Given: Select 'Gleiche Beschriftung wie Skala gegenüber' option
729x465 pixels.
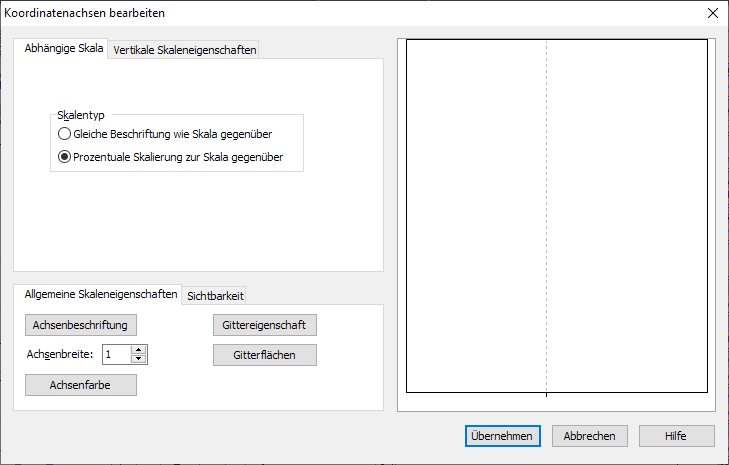Looking at the screenshot, I should pos(65,134).
